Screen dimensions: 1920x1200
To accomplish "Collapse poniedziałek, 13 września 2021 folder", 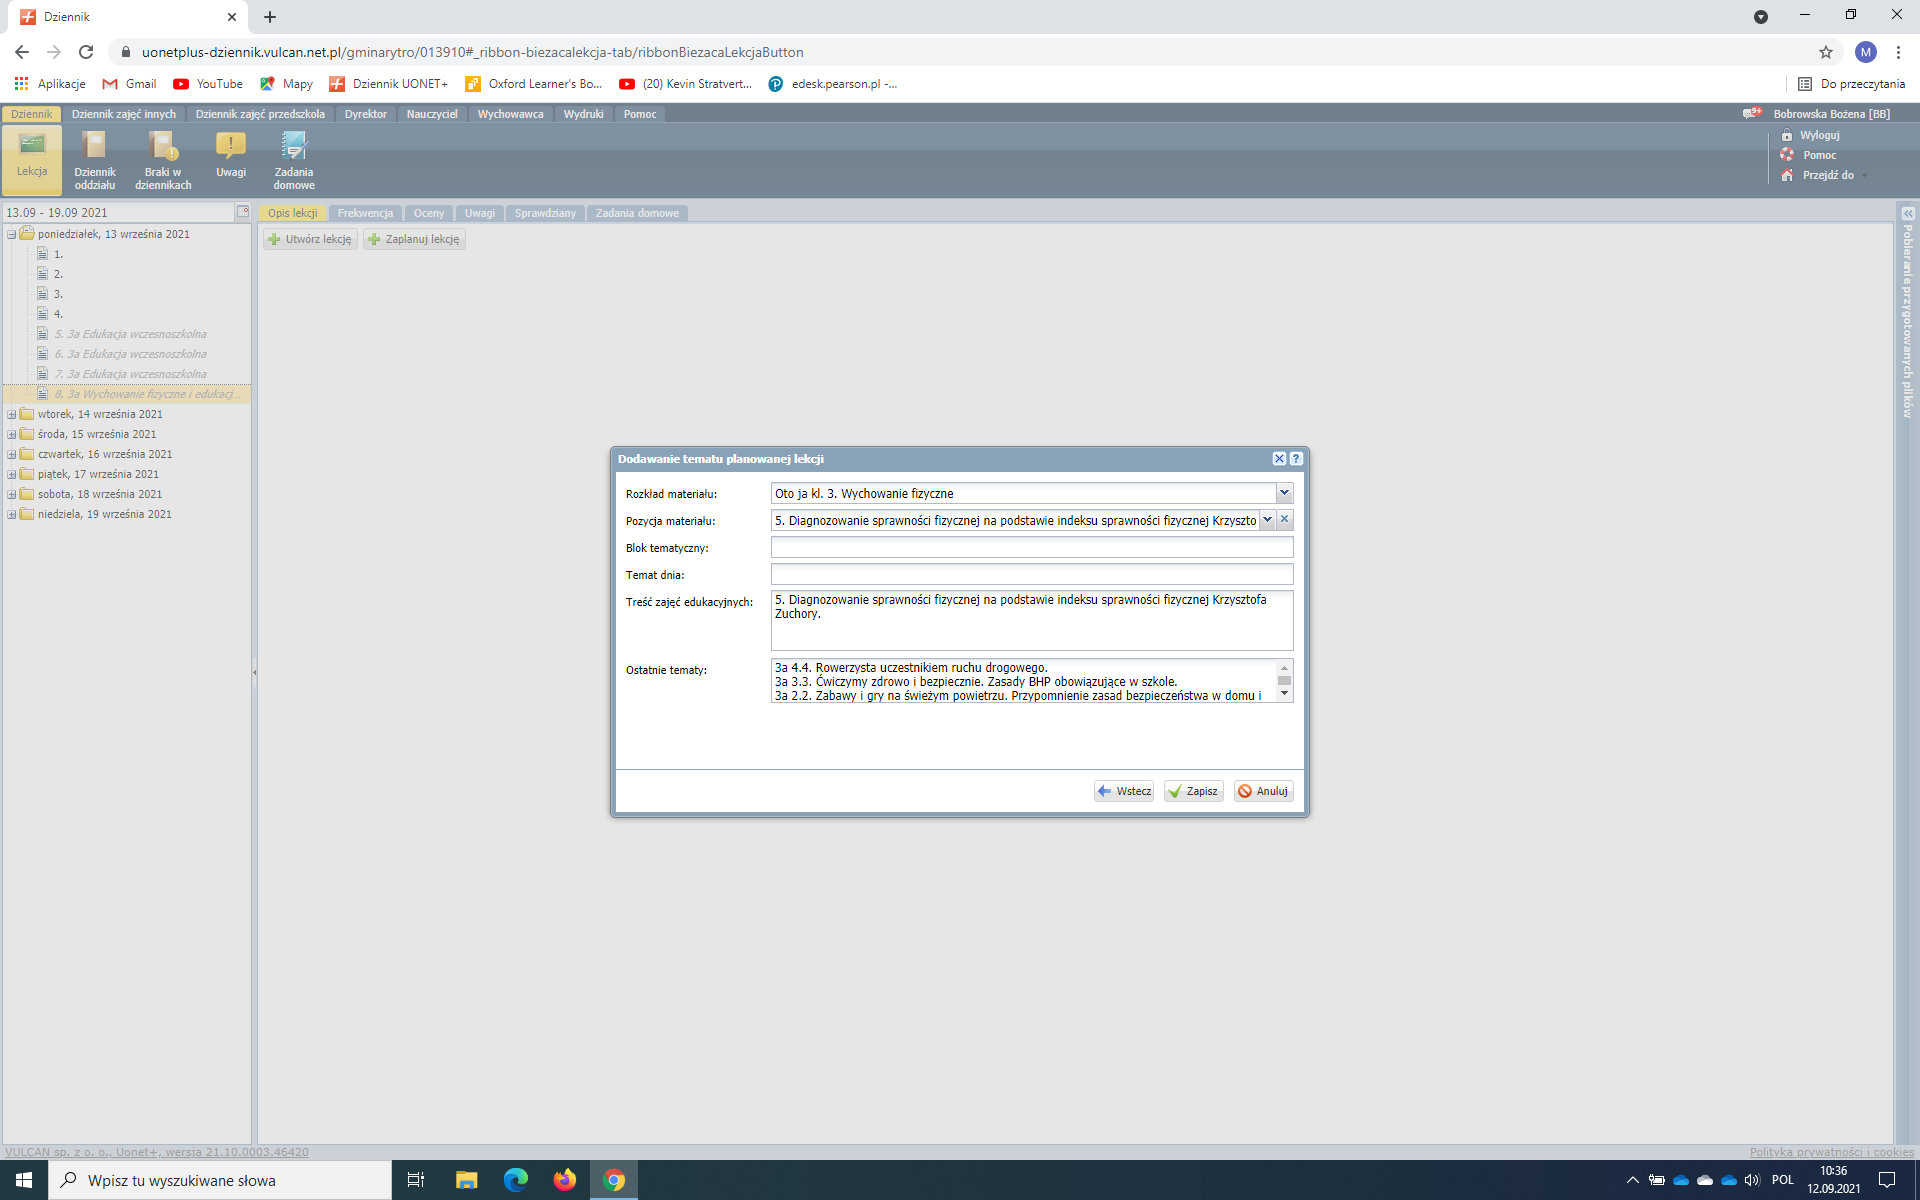I will pos(12,234).
